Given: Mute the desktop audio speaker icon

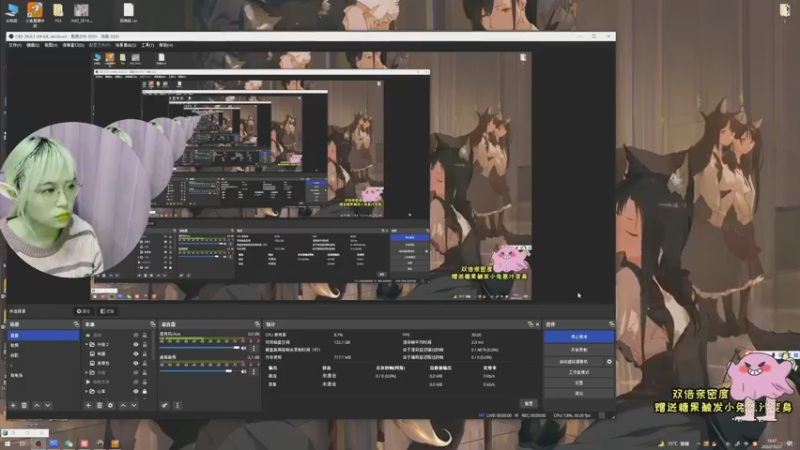Looking at the screenshot, I should (x=244, y=371).
